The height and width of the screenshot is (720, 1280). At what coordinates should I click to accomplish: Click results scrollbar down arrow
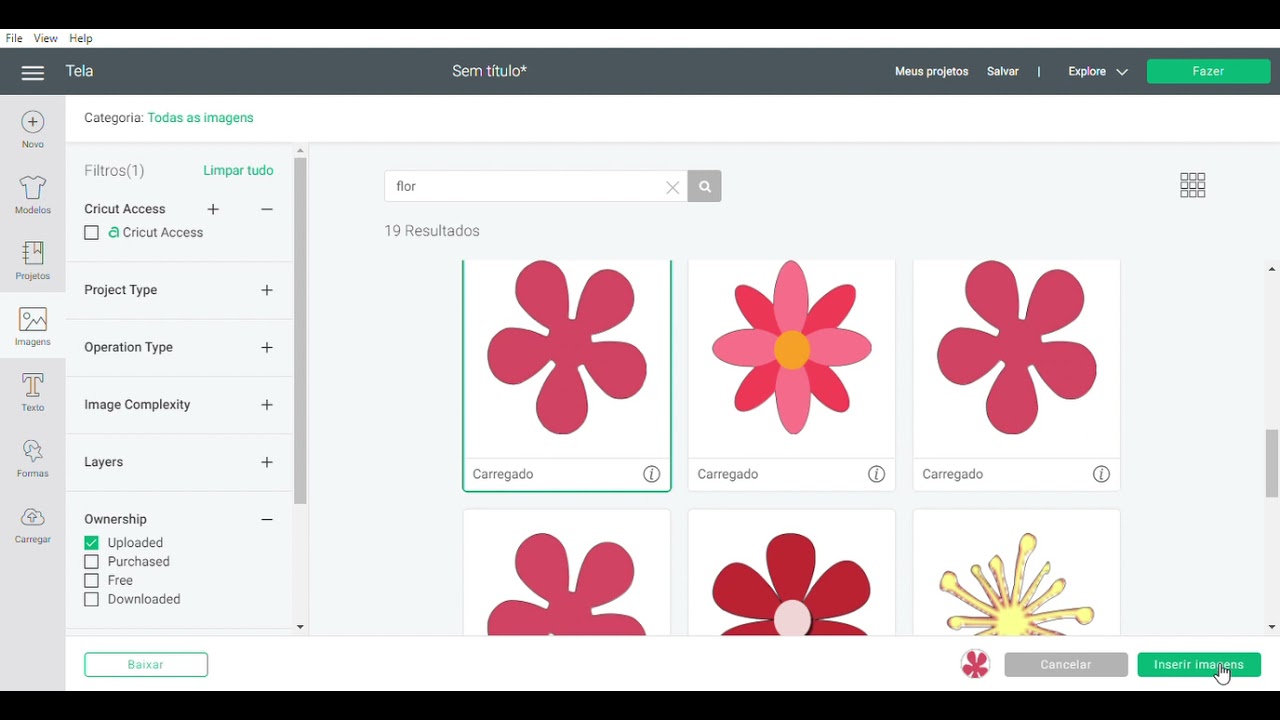pos(1272,628)
